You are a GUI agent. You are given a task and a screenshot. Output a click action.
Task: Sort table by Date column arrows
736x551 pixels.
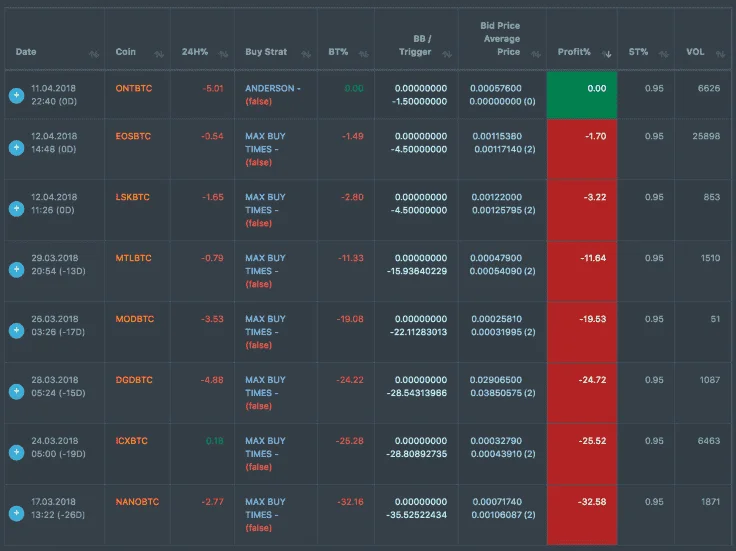pos(94,54)
